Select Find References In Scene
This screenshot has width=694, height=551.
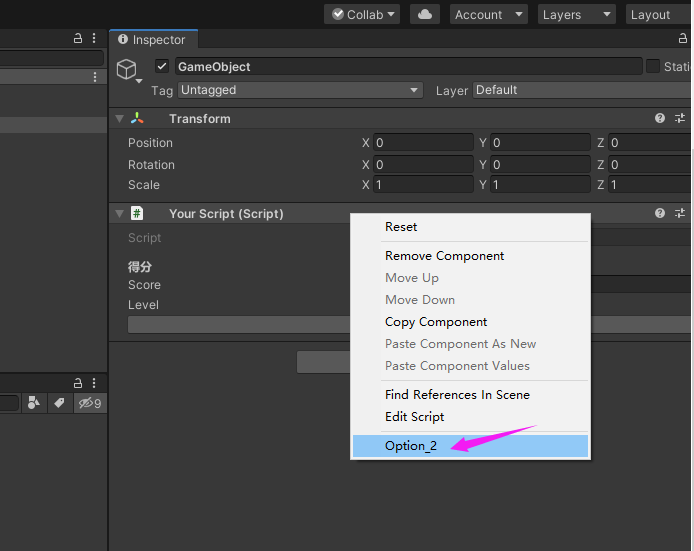pyautogui.click(x=470, y=394)
